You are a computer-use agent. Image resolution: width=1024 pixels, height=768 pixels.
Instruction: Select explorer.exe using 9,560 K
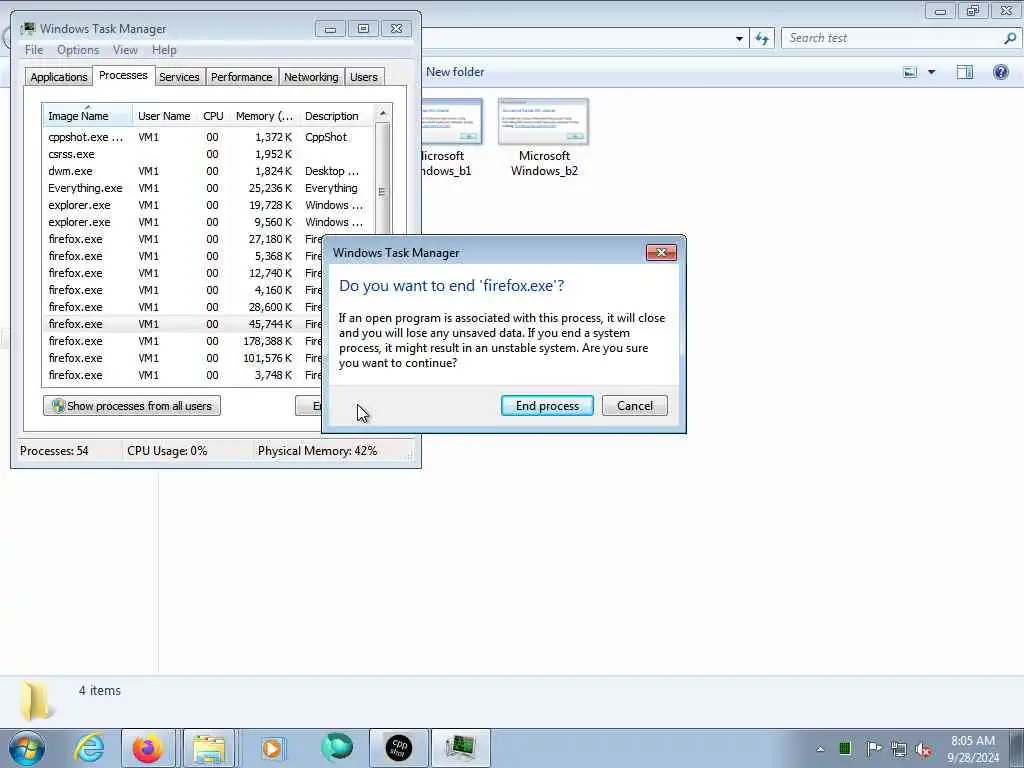[x=208, y=222]
